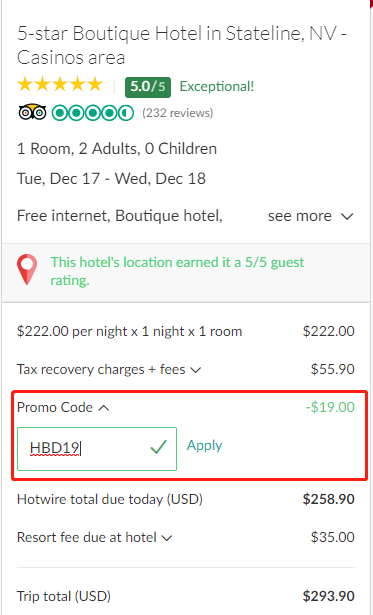The image size is (373, 615).
Task: Click the green 5.0/5 score badge
Action: point(148,87)
